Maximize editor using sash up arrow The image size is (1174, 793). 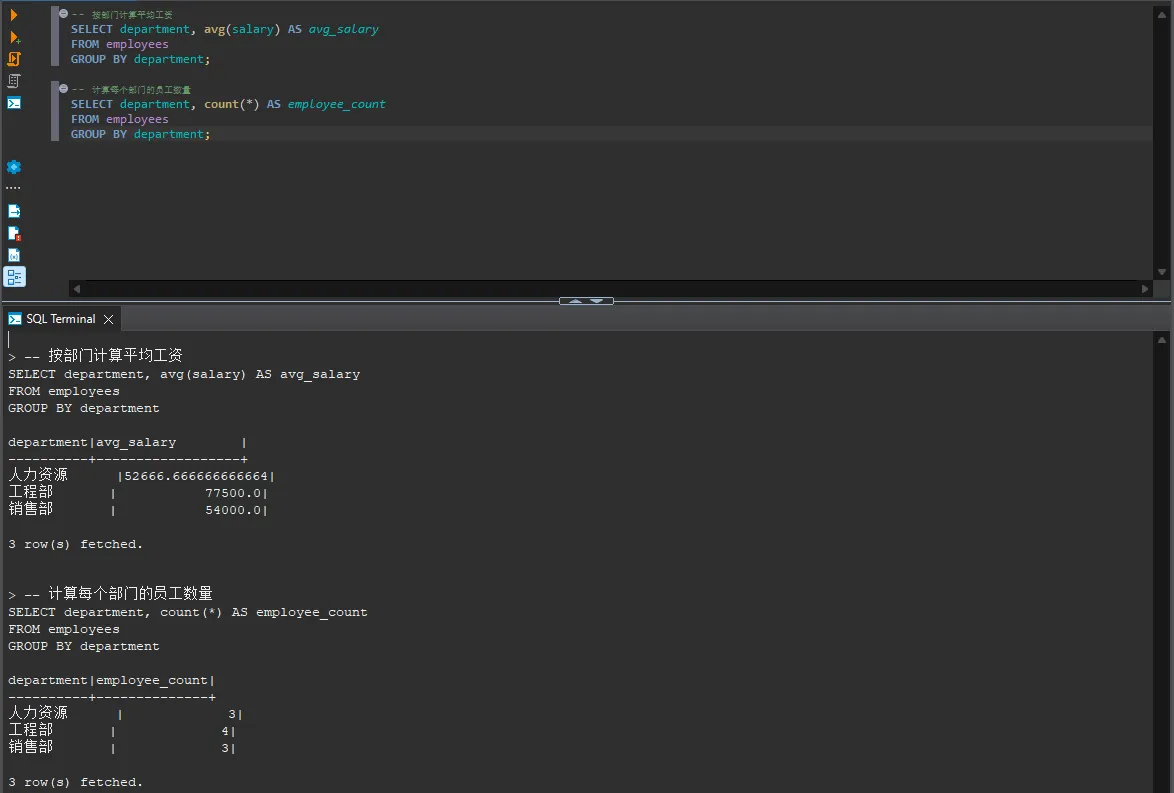pyautogui.click(x=575, y=301)
